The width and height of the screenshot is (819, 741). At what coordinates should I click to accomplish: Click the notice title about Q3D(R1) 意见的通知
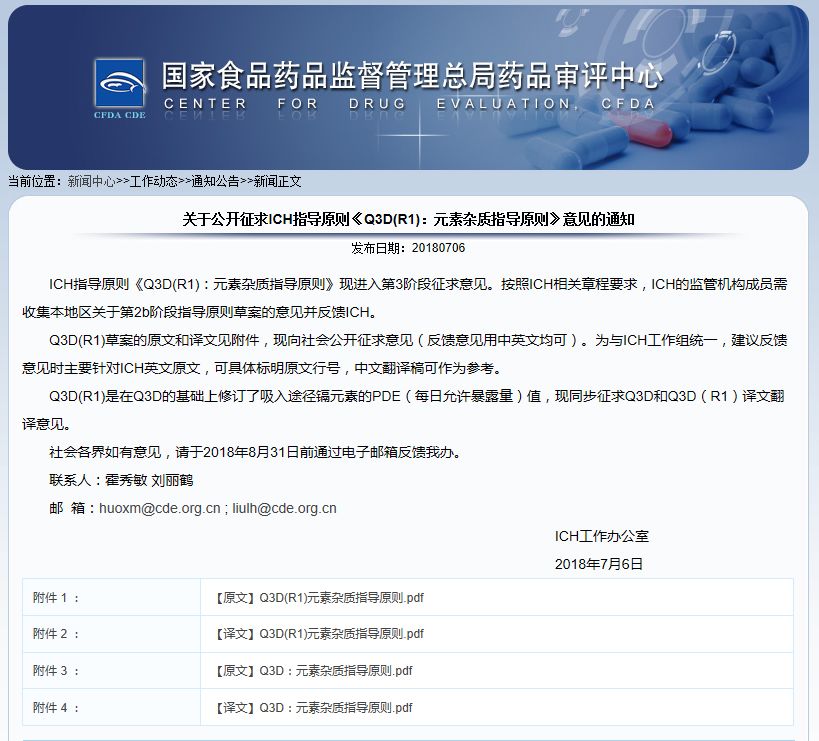coord(408,219)
